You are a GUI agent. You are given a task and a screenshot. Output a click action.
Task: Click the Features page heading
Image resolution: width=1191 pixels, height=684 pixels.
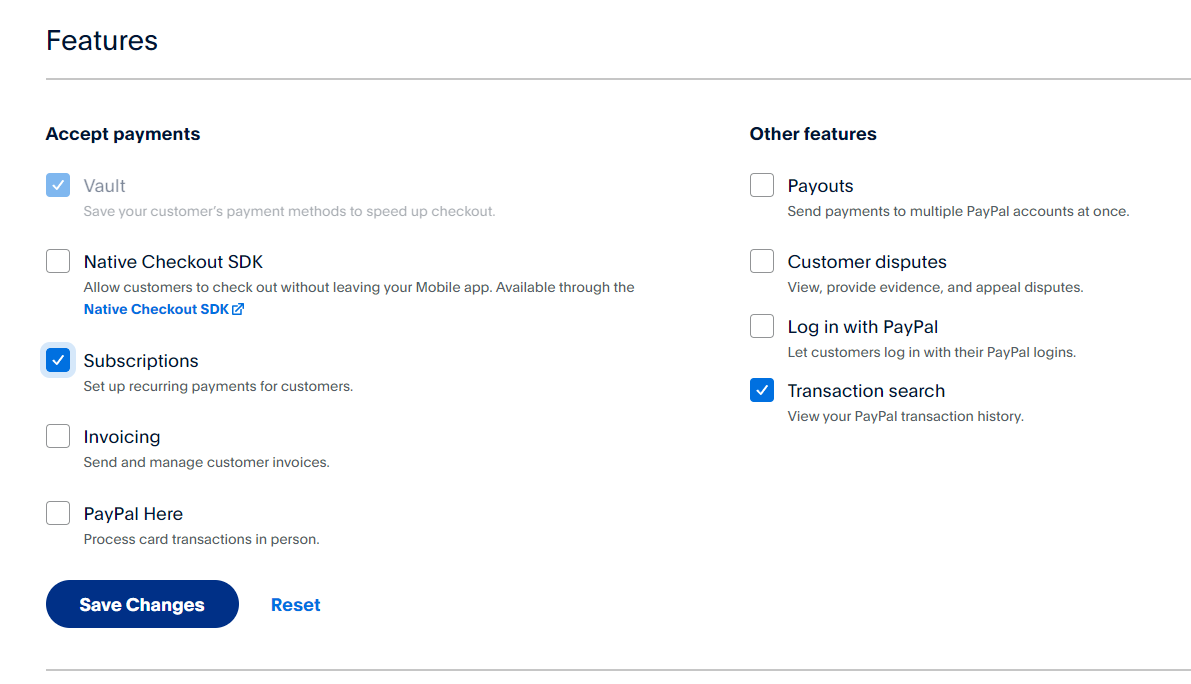pos(102,41)
